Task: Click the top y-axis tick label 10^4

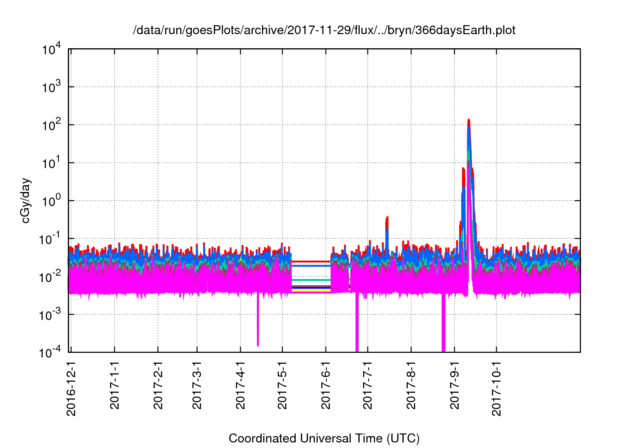Action: point(52,50)
